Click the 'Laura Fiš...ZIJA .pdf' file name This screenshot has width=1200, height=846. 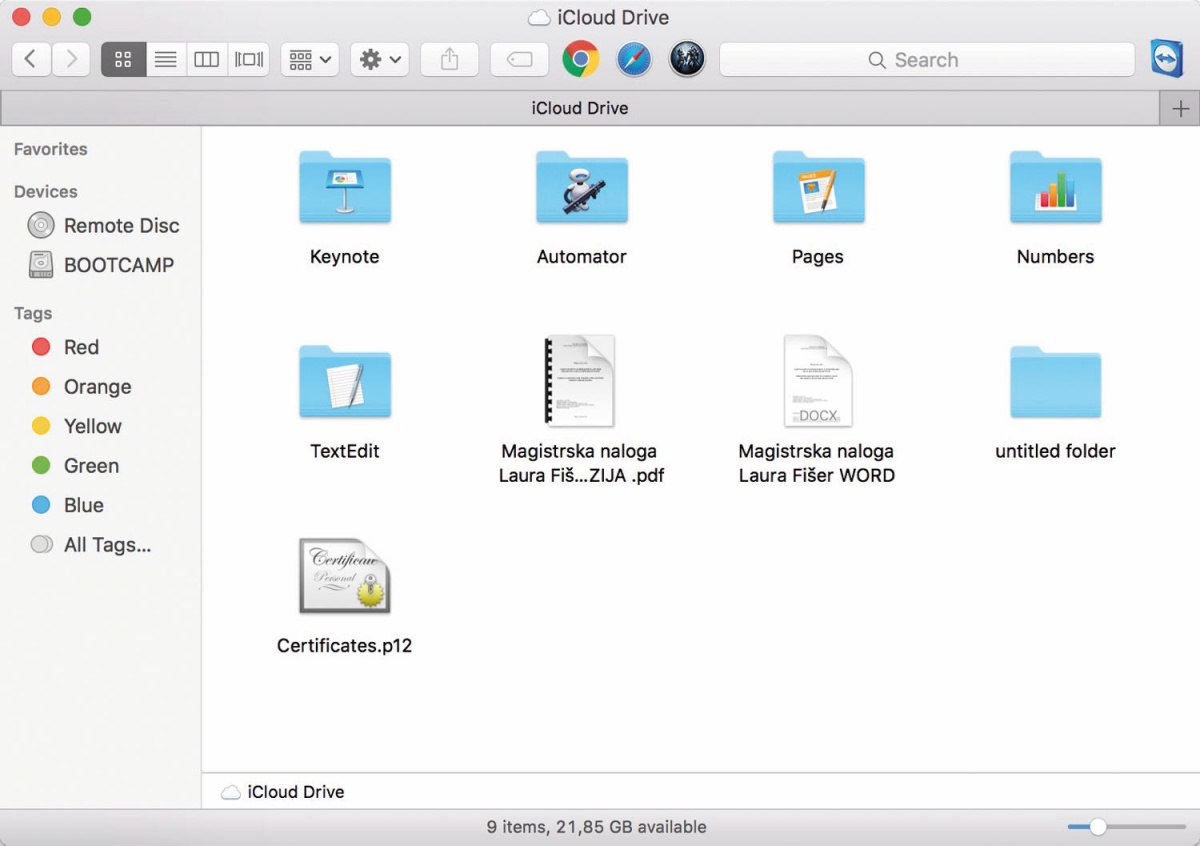582,476
